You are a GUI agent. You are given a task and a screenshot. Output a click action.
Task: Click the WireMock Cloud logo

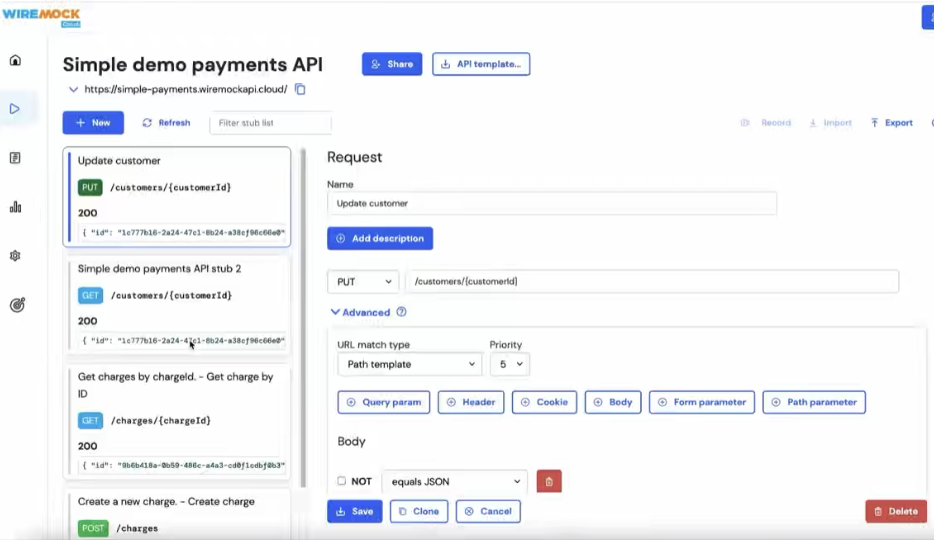41,16
